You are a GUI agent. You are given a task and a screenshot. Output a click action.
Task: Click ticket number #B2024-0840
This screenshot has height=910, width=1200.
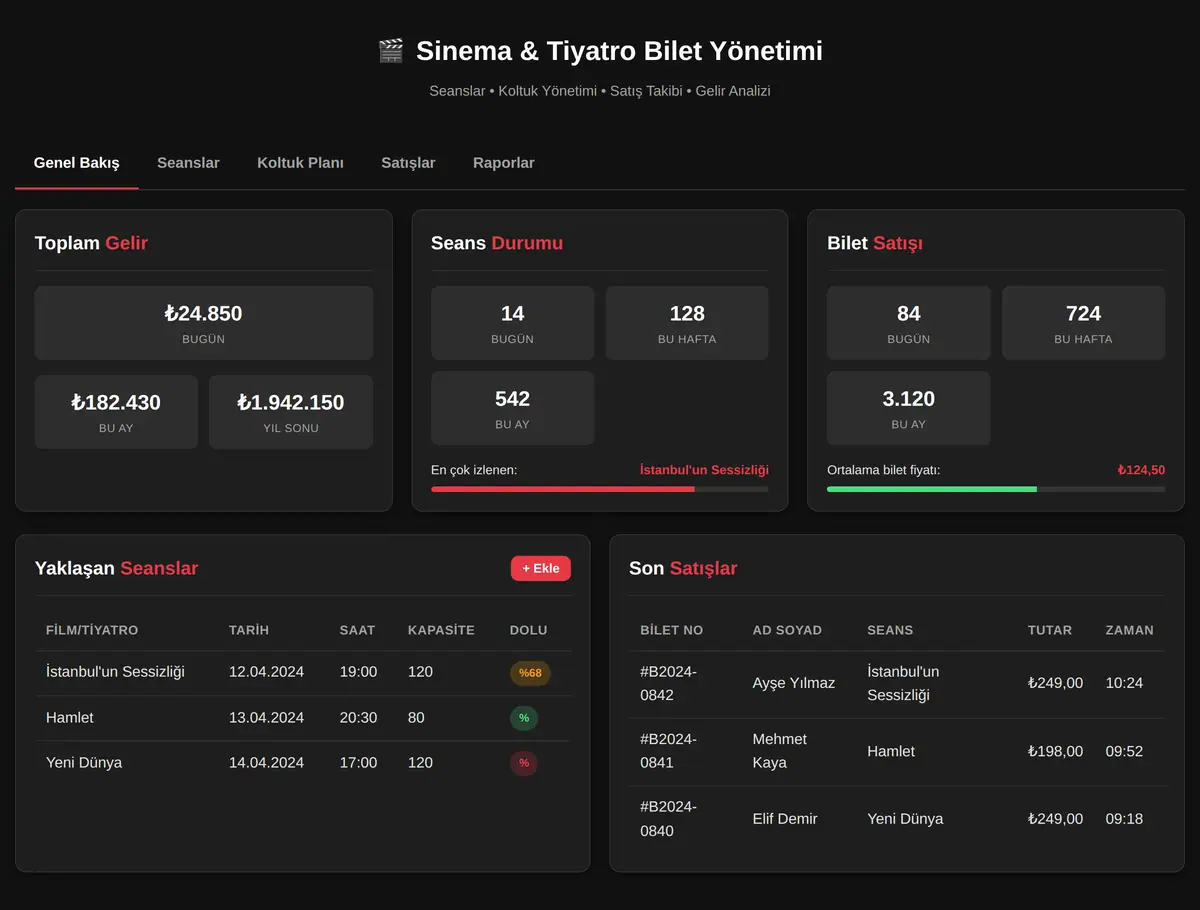(669, 819)
